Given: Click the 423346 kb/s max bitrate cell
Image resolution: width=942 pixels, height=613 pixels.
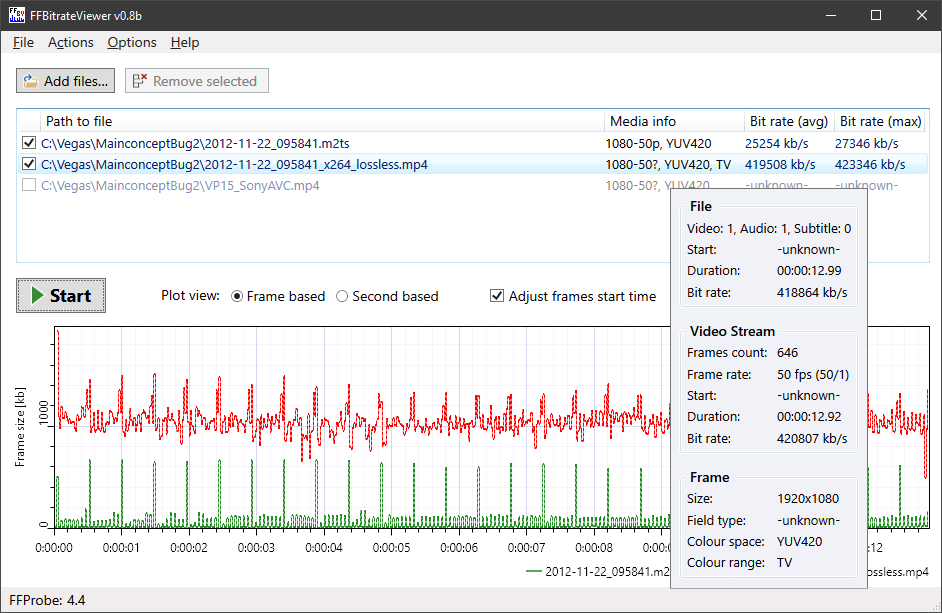Looking at the screenshot, I should pyautogui.click(x=871, y=165).
